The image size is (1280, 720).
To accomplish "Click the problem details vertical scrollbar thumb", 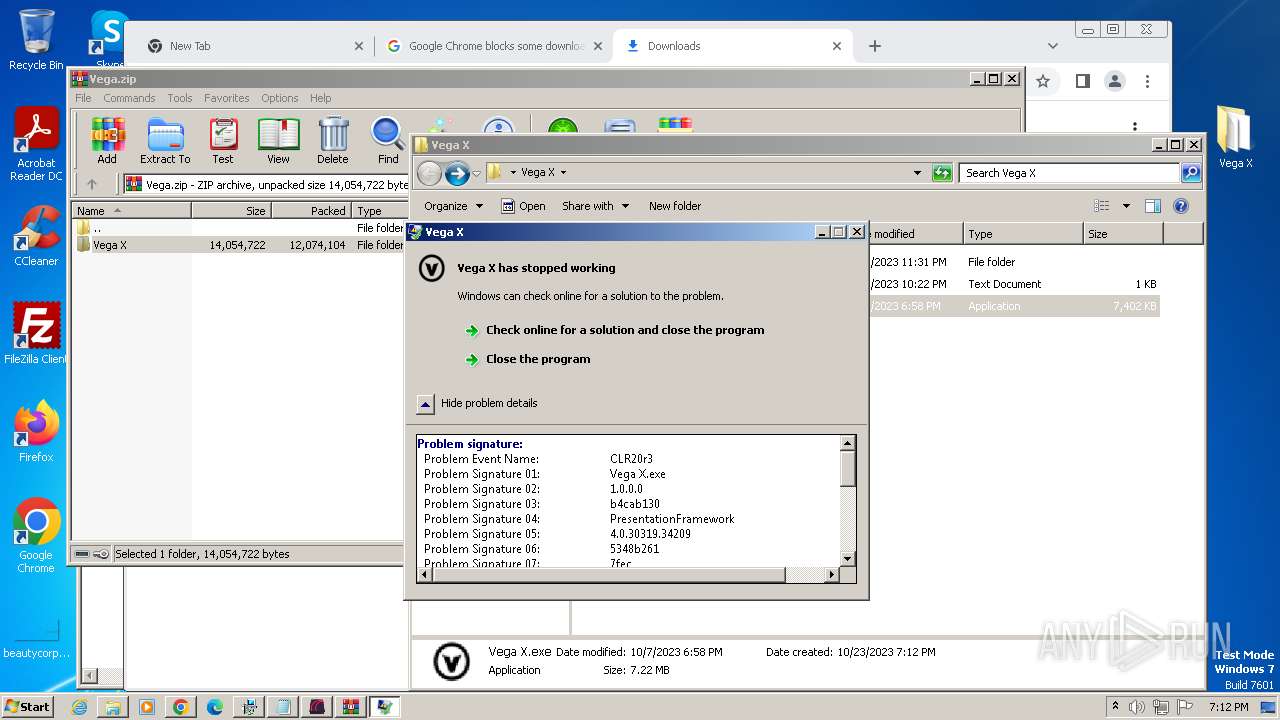I will click(x=848, y=469).
